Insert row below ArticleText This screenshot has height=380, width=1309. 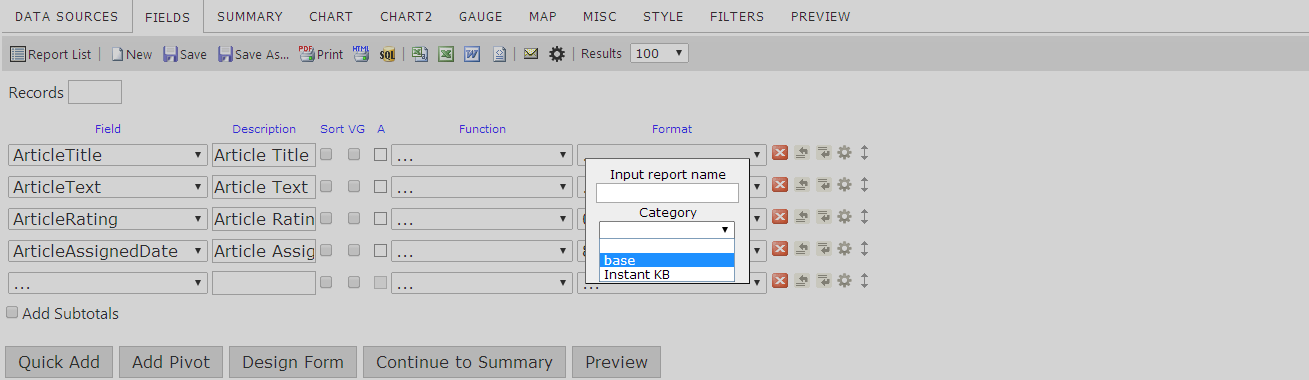coord(824,185)
